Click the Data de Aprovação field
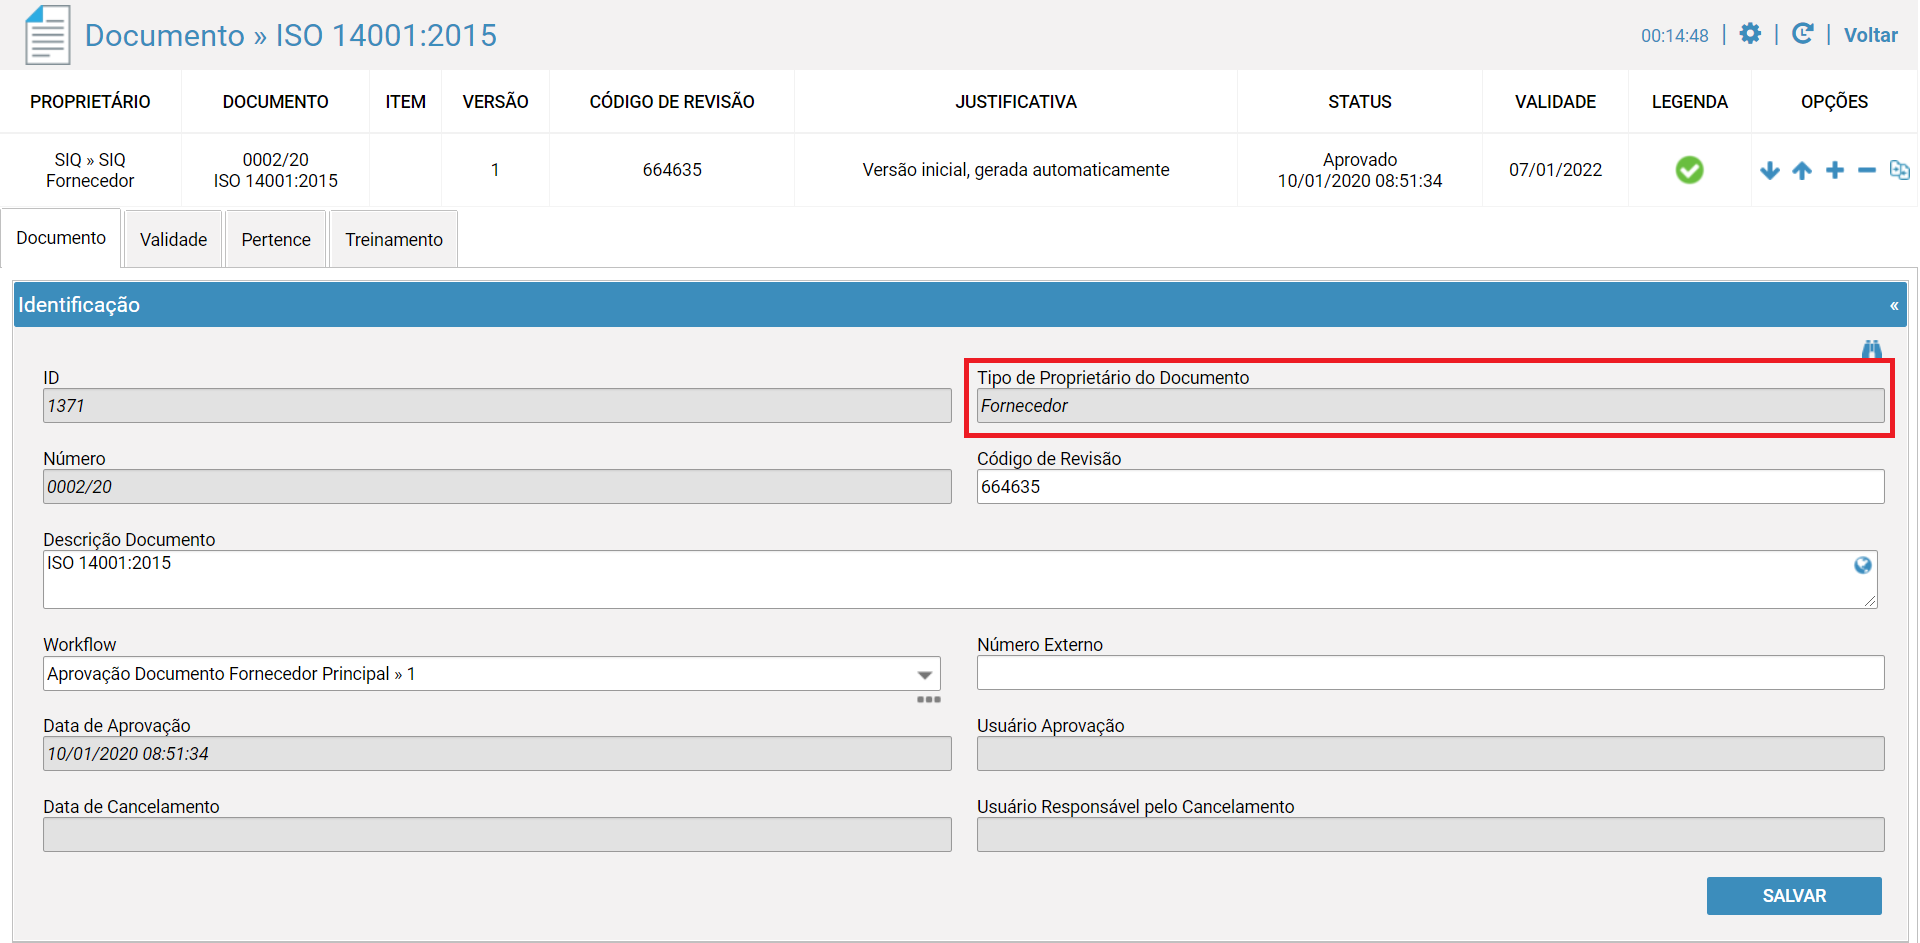 (x=497, y=754)
